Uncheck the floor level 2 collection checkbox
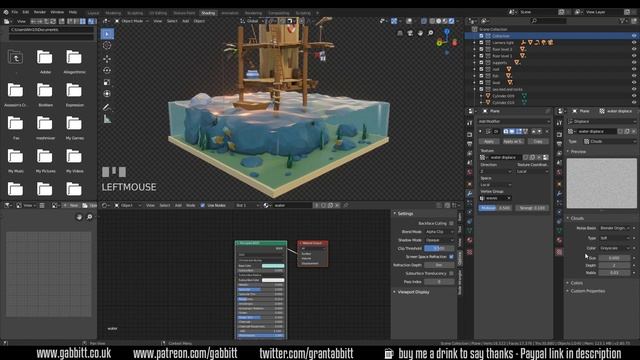 481,49
